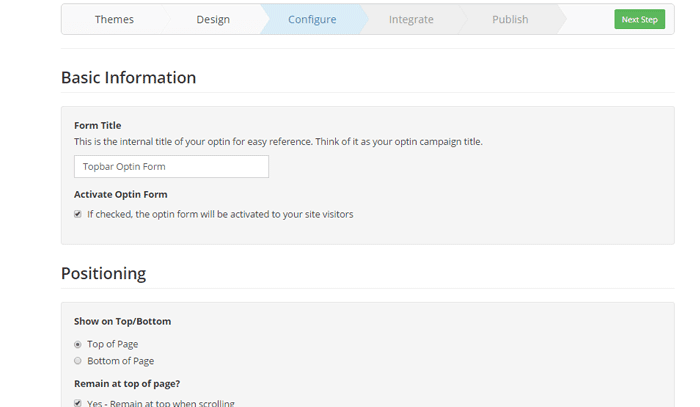Image resolution: width=700 pixels, height=407 pixels.
Task: Click the 'If checked, the optin form will be activated' label
Action: [x=220, y=214]
